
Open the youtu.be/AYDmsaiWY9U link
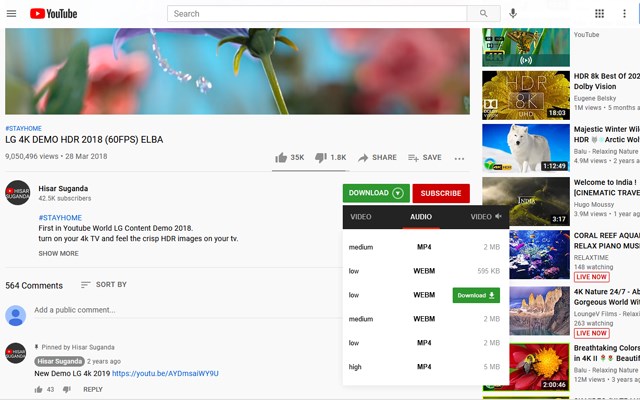click(x=165, y=373)
